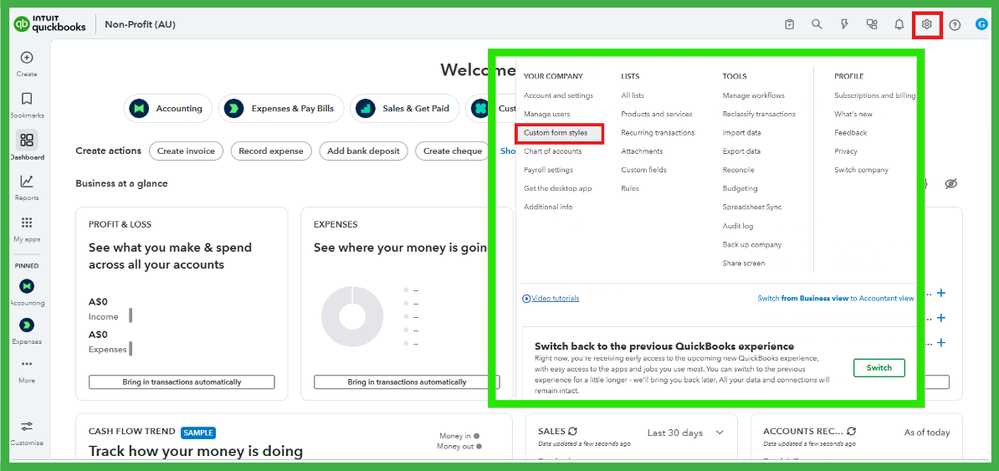Image resolution: width=999 pixels, height=471 pixels.
Task: Open Manage workflows
Action: (753, 96)
